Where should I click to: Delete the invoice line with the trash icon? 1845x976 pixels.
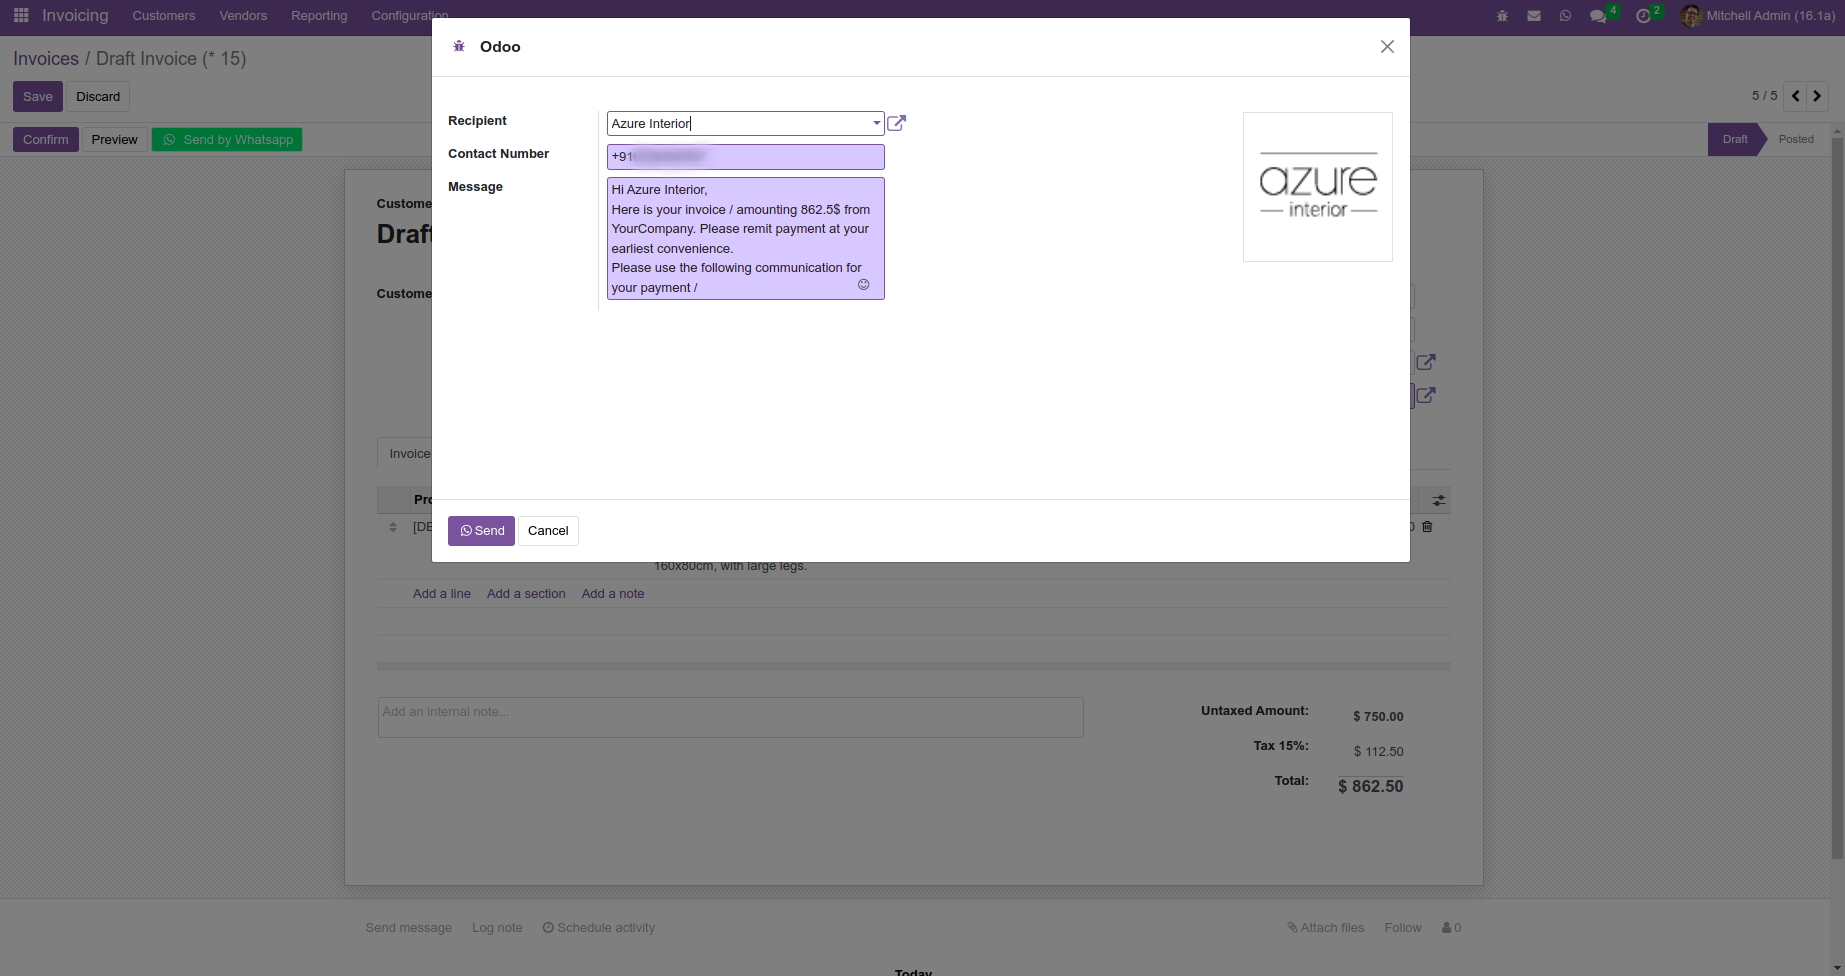1427,527
